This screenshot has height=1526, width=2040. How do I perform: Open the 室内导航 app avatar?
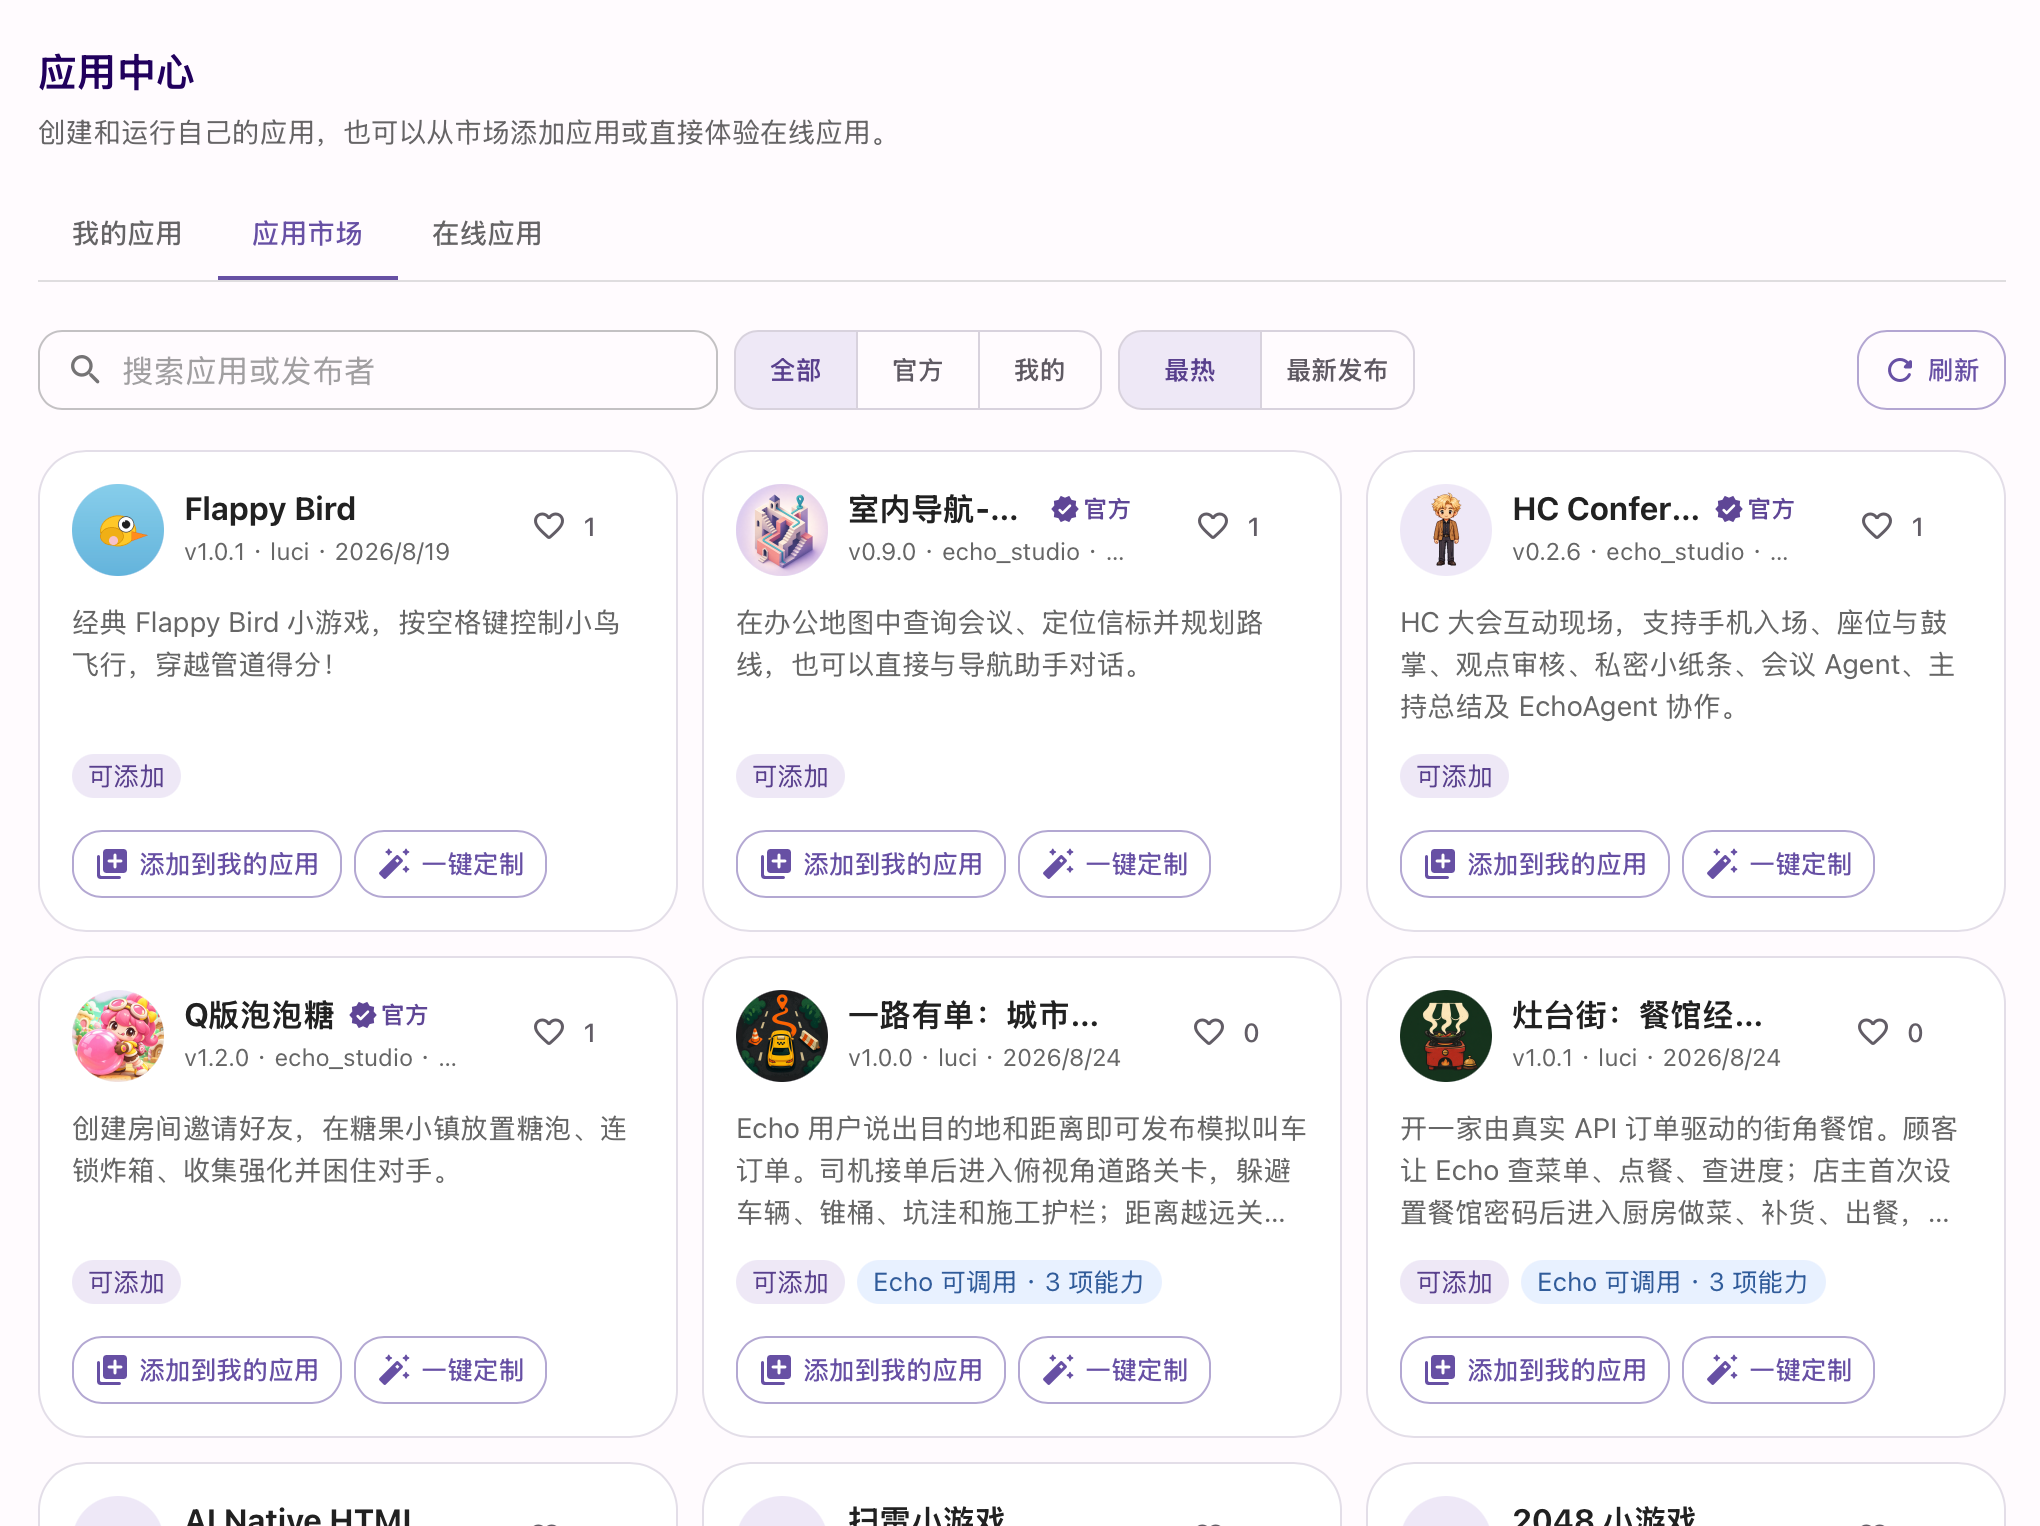pyautogui.click(x=782, y=530)
